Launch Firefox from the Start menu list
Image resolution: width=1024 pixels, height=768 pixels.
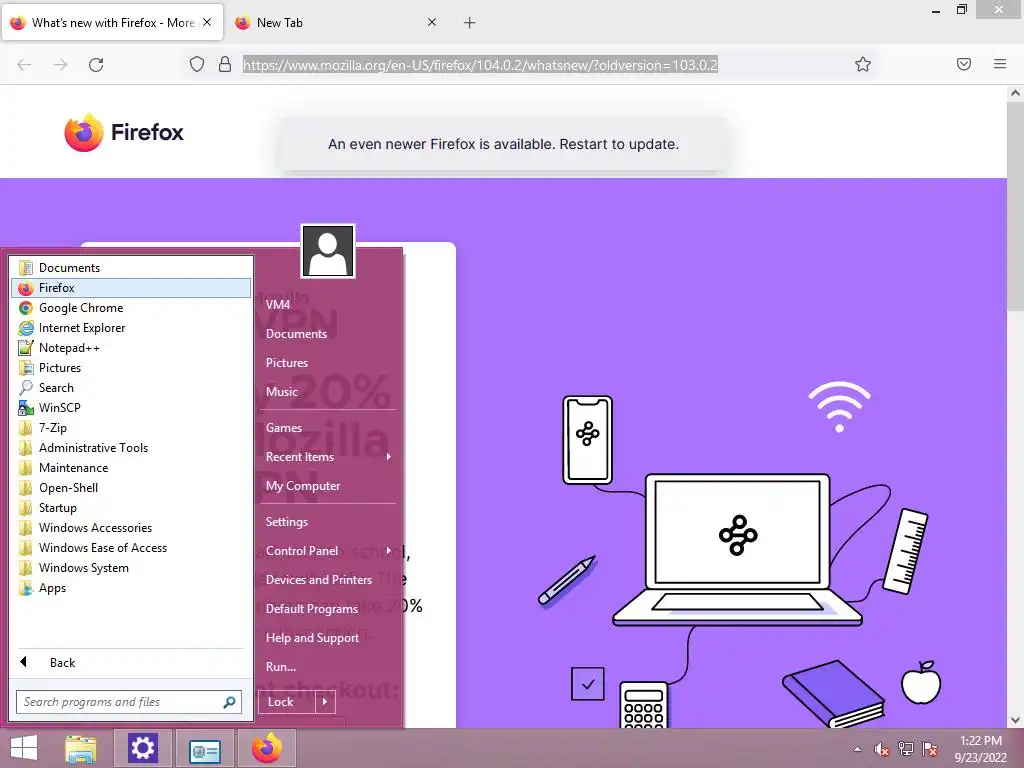(131, 288)
